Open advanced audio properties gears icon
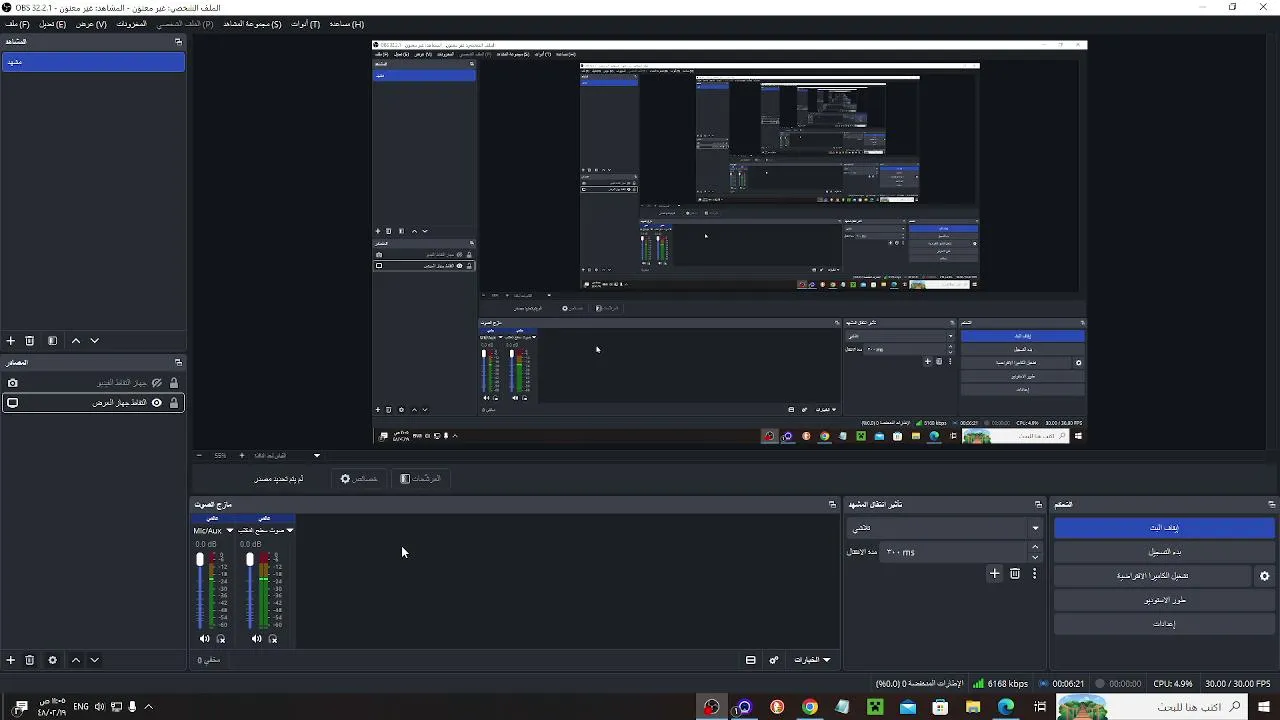 coord(774,660)
